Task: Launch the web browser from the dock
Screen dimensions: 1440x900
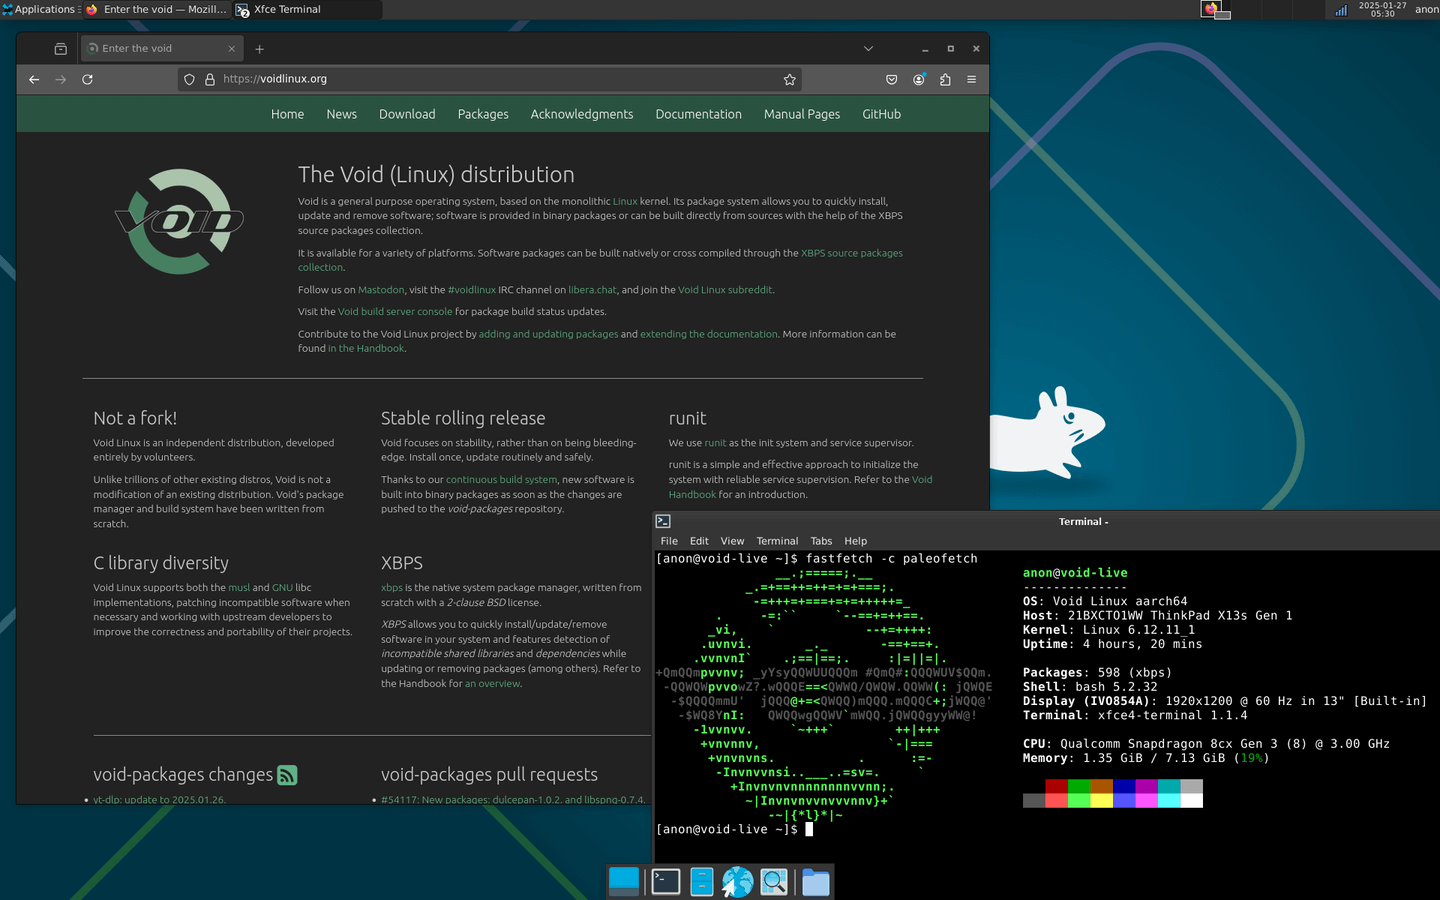Action: (737, 881)
